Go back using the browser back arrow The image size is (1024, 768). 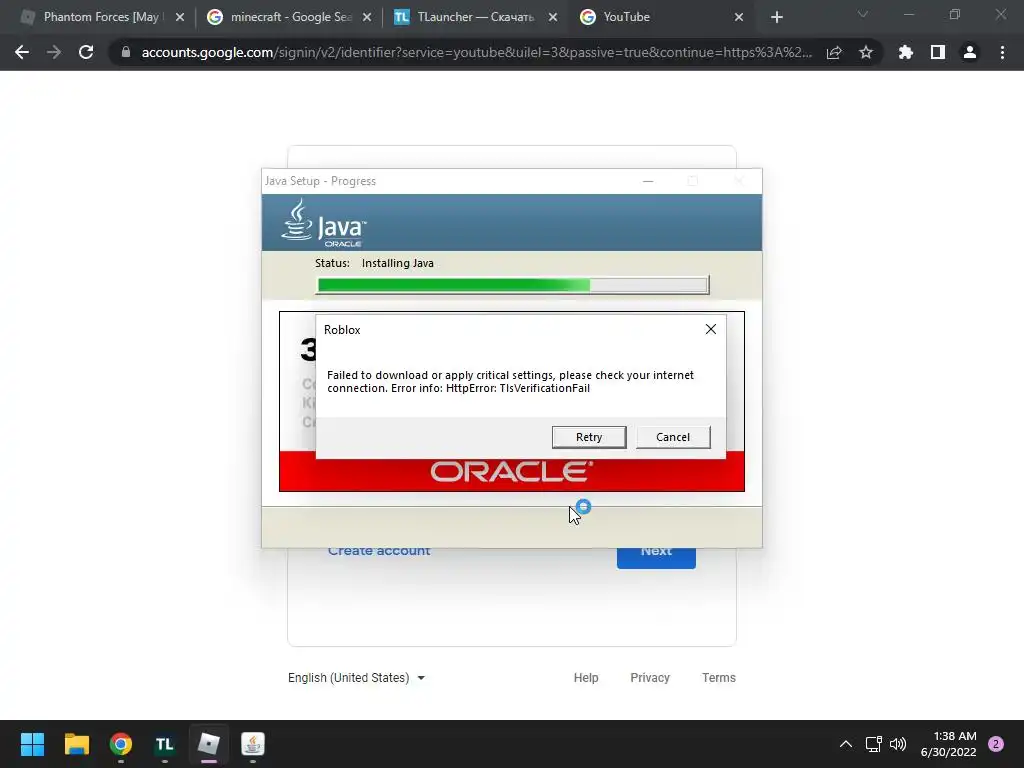(x=22, y=52)
